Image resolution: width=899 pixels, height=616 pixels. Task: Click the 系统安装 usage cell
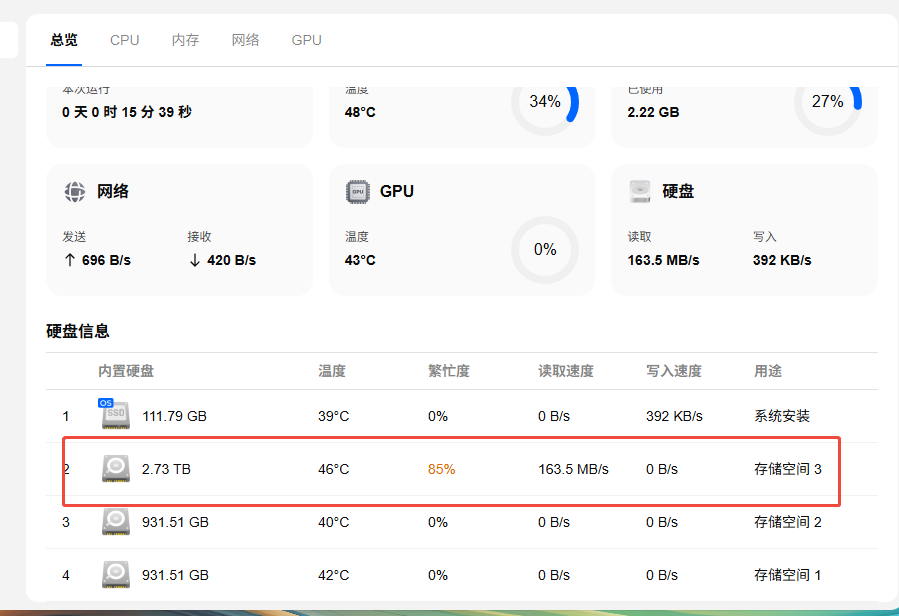click(x=781, y=416)
